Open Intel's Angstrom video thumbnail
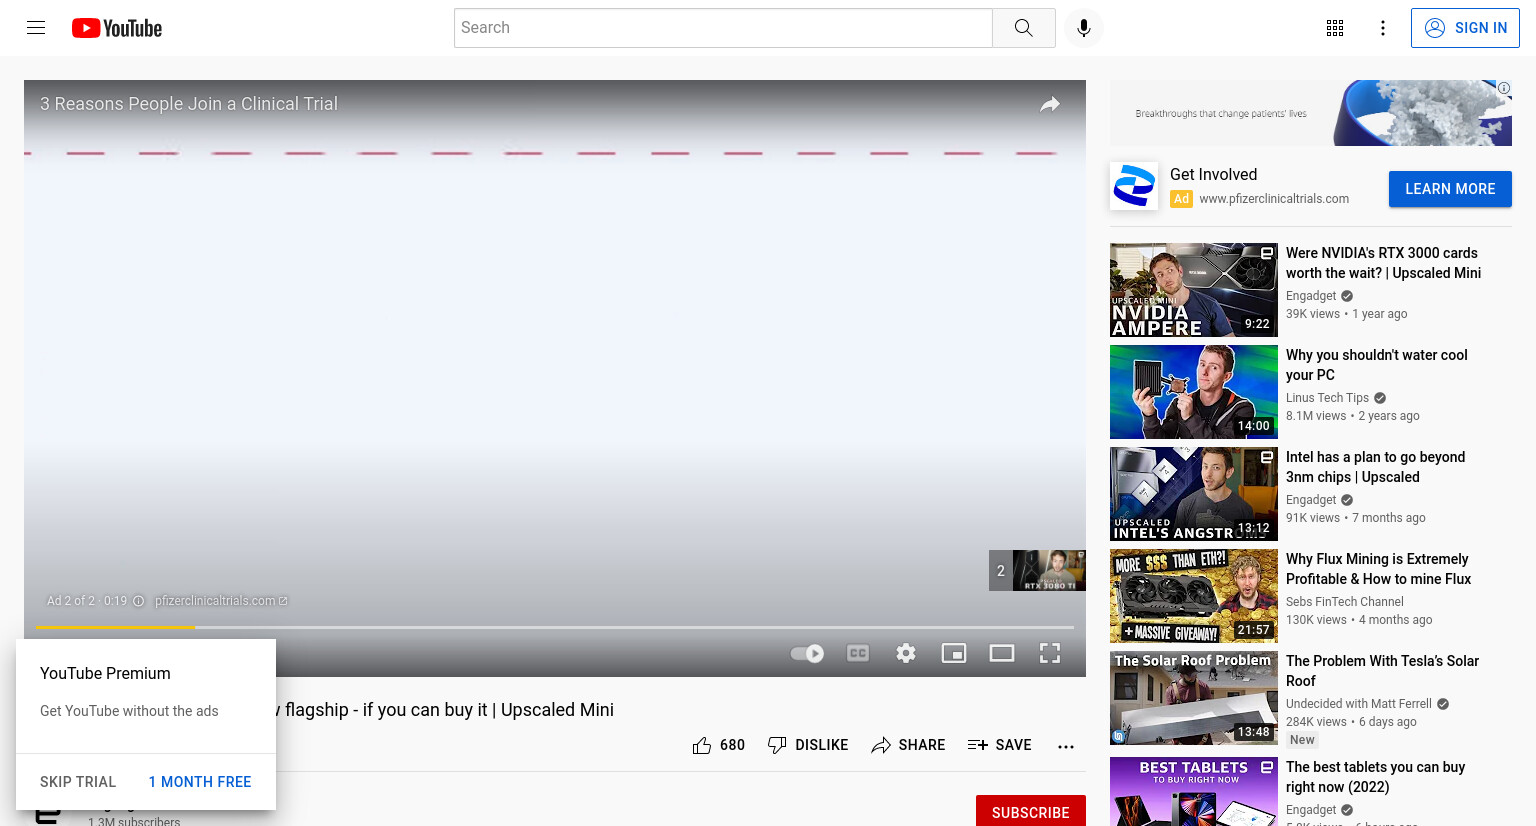 (x=1194, y=494)
